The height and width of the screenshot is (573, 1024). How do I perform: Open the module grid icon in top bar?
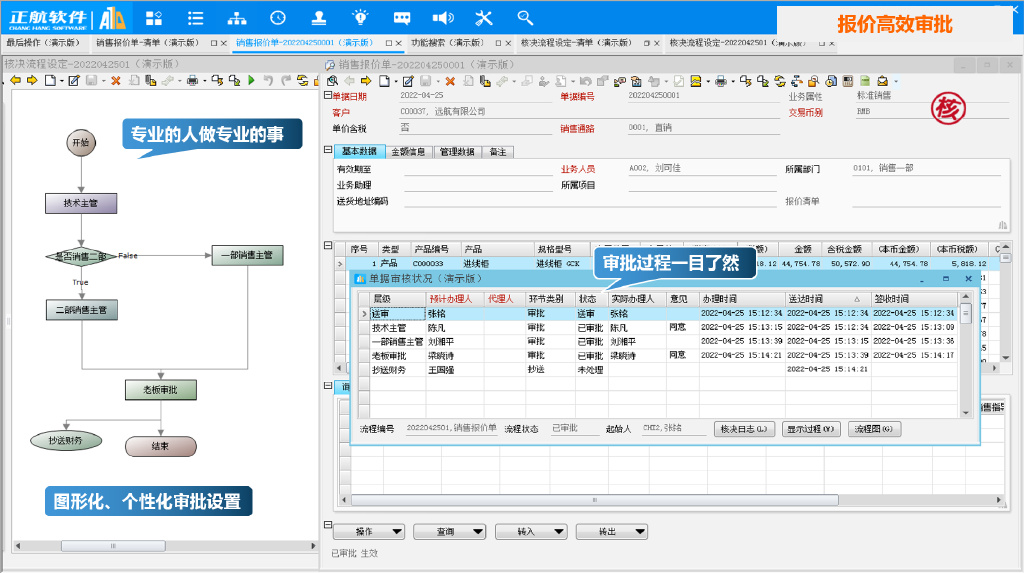coord(154,18)
